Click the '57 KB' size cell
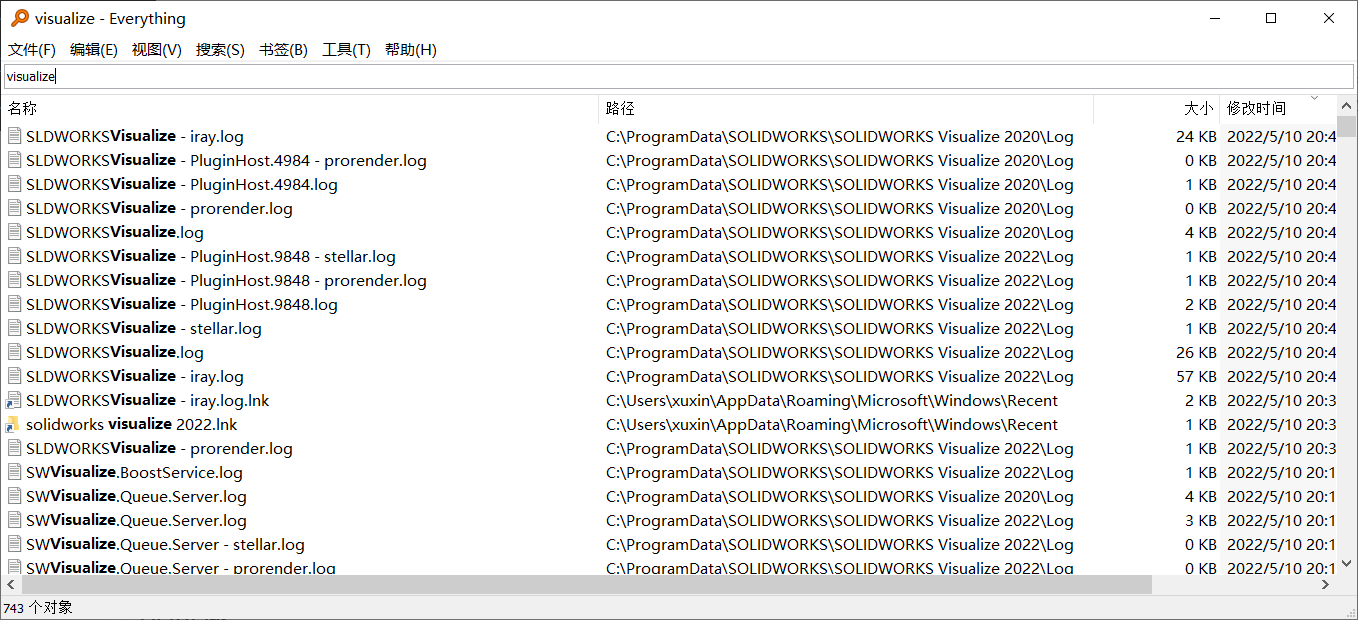Image resolution: width=1358 pixels, height=620 pixels. [1196, 376]
